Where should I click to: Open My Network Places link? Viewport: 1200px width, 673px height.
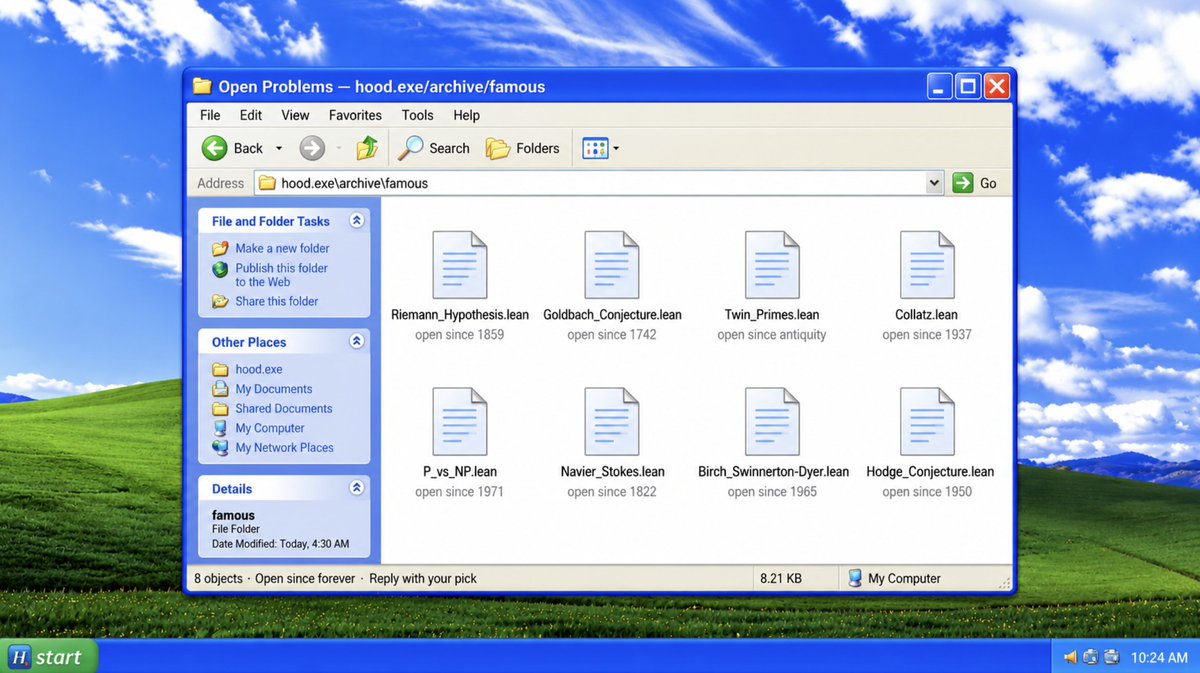(x=273, y=448)
